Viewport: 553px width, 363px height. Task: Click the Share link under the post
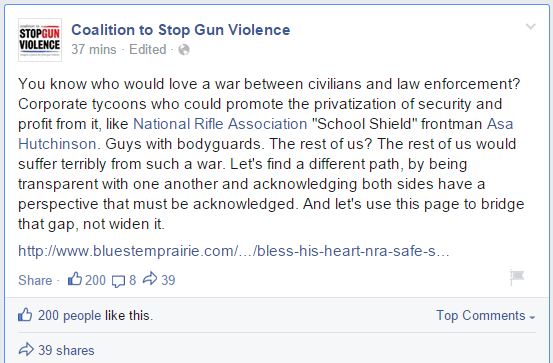pyautogui.click(x=35, y=280)
